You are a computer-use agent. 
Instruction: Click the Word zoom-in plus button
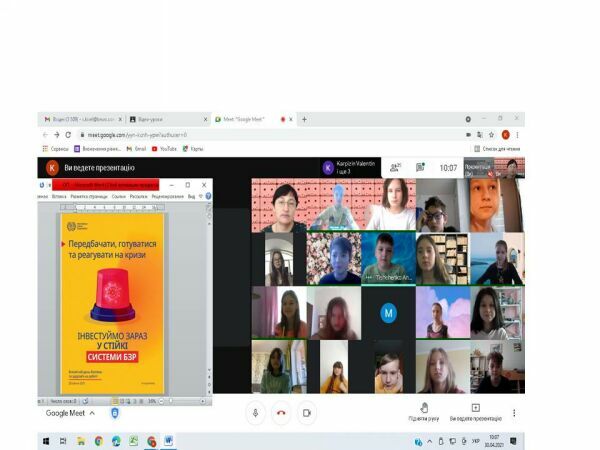click(202, 401)
